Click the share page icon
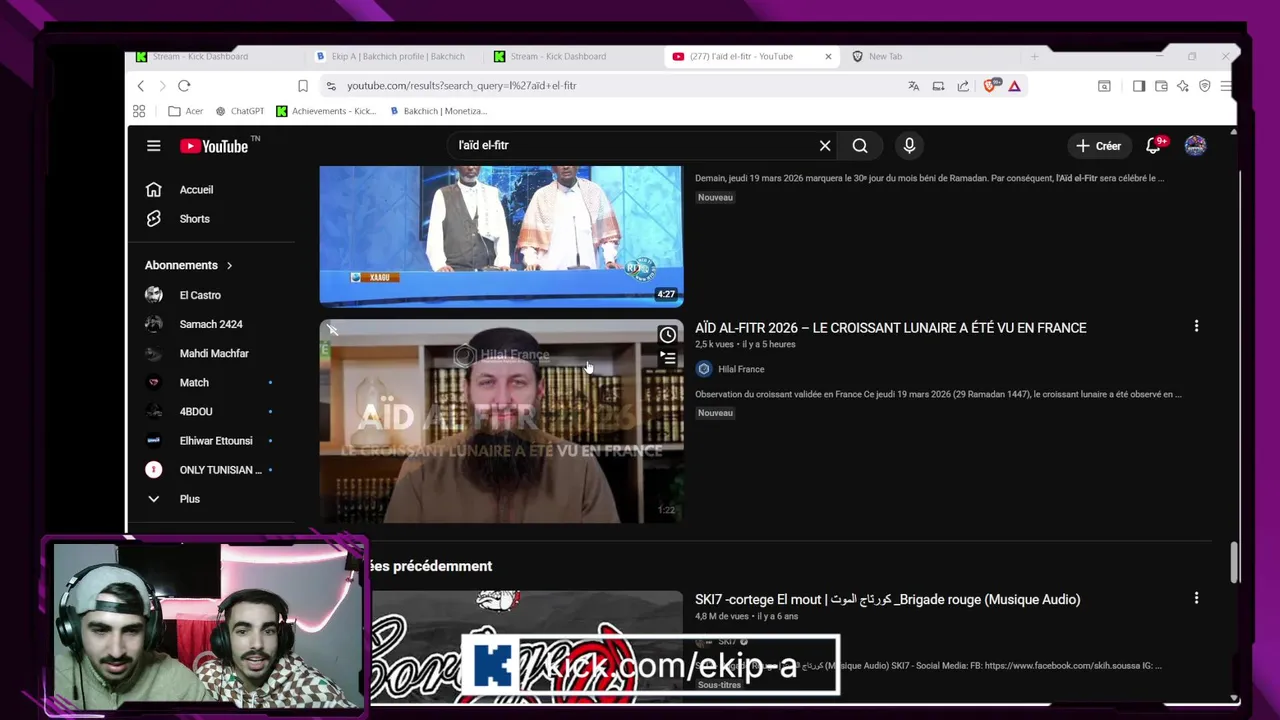The image size is (1280, 720). click(x=963, y=86)
